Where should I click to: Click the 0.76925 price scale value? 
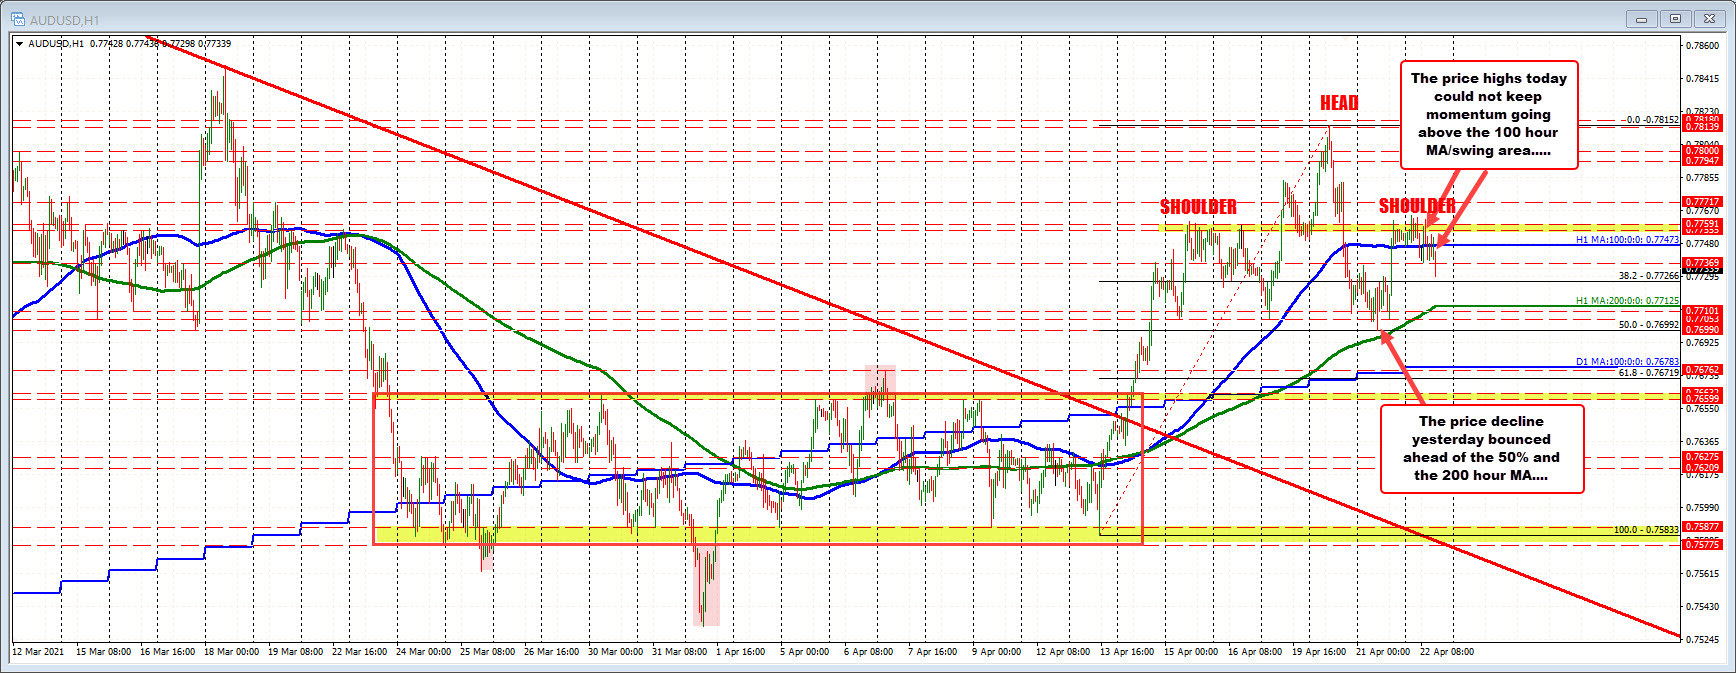click(x=1703, y=343)
